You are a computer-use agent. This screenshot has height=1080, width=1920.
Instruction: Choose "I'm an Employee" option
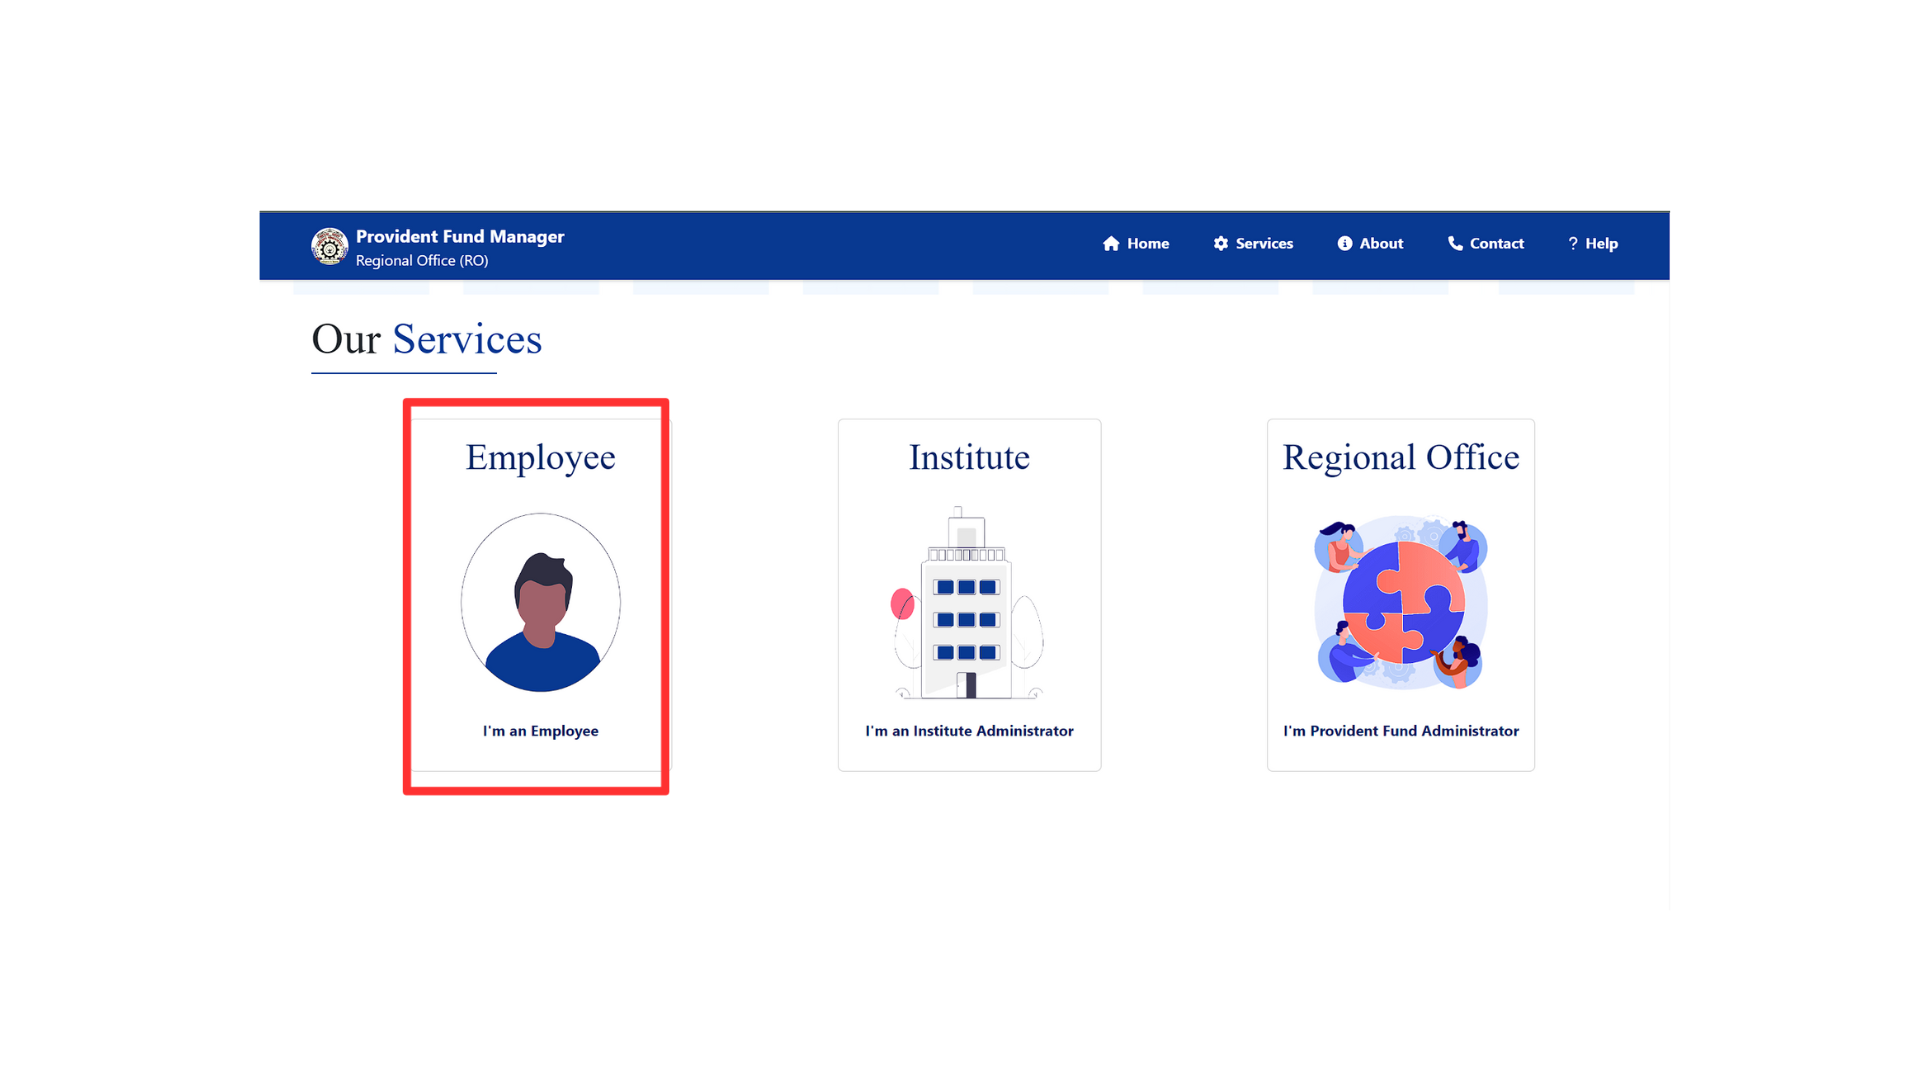541,731
